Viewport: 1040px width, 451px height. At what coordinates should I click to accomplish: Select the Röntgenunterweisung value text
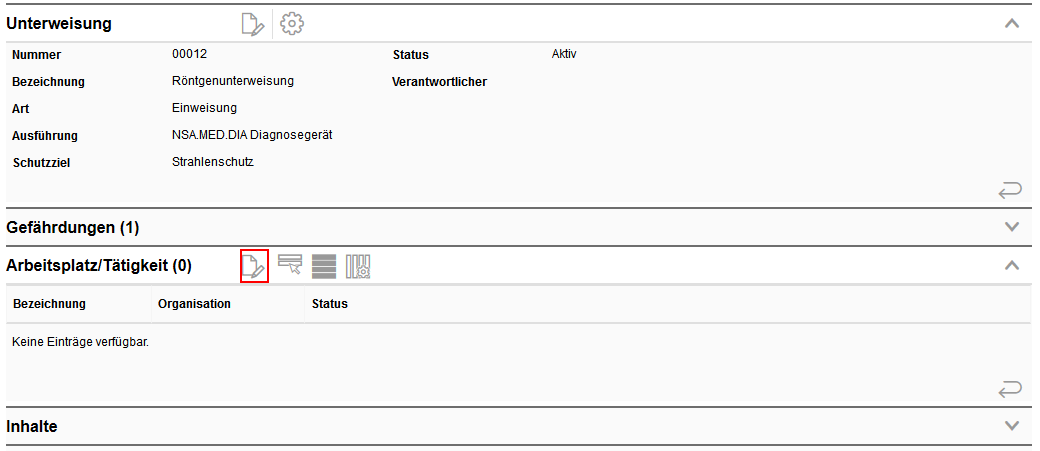(x=233, y=81)
